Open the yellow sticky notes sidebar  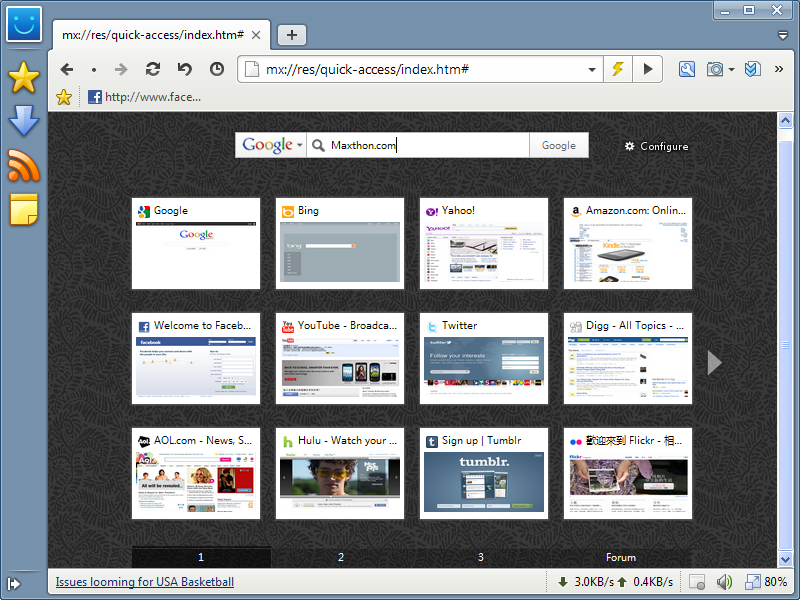pyautogui.click(x=24, y=209)
